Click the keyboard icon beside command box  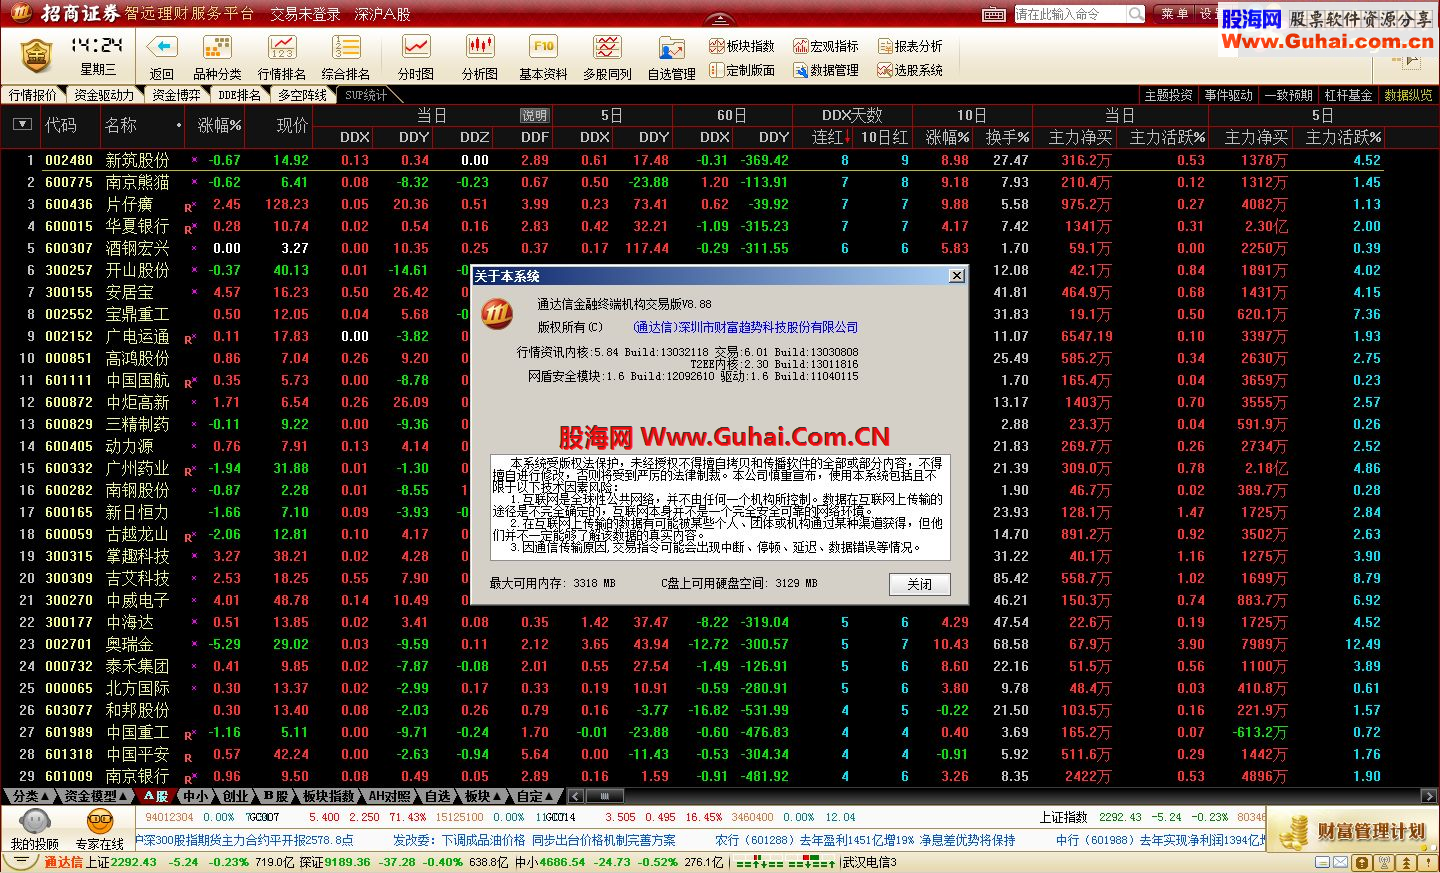pyautogui.click(x=994, y=14)
